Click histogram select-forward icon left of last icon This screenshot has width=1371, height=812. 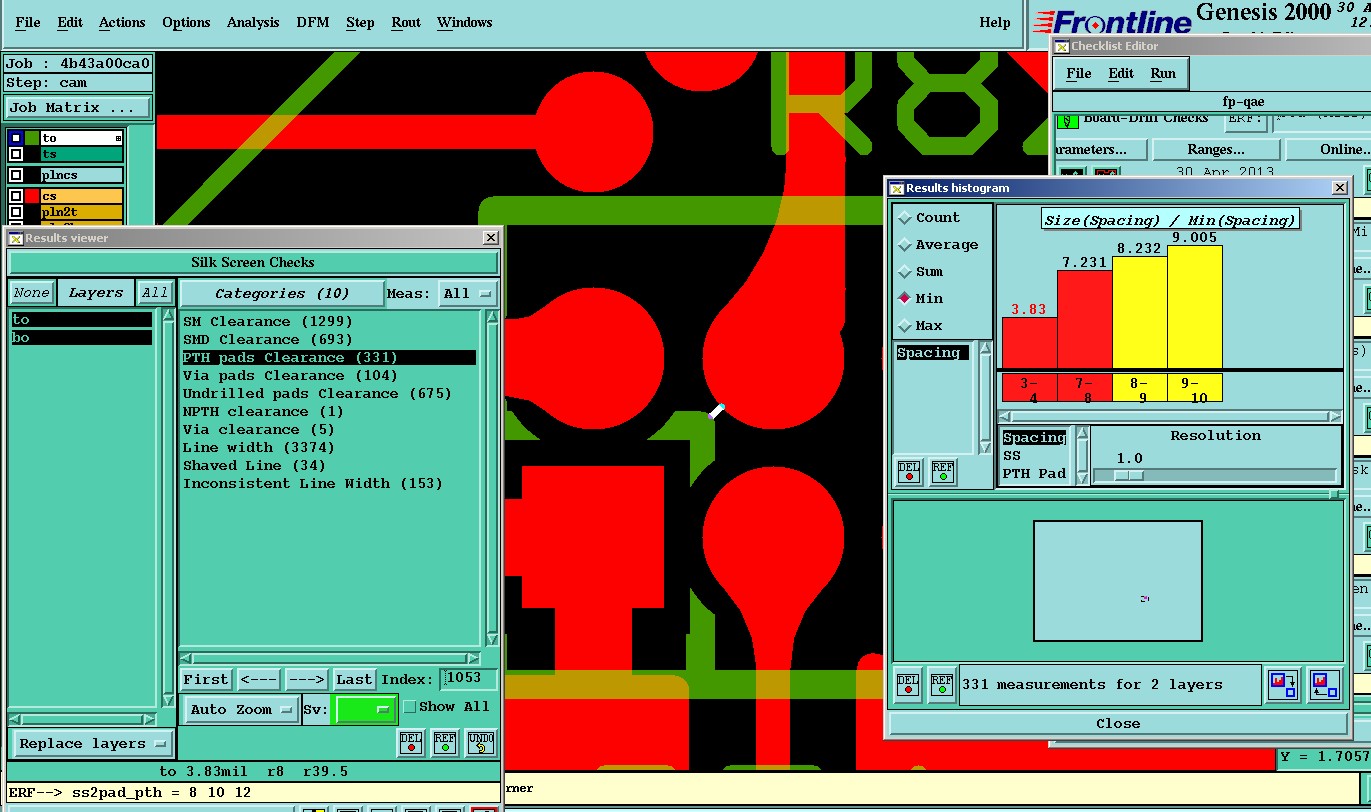[x=1283, y=685]
